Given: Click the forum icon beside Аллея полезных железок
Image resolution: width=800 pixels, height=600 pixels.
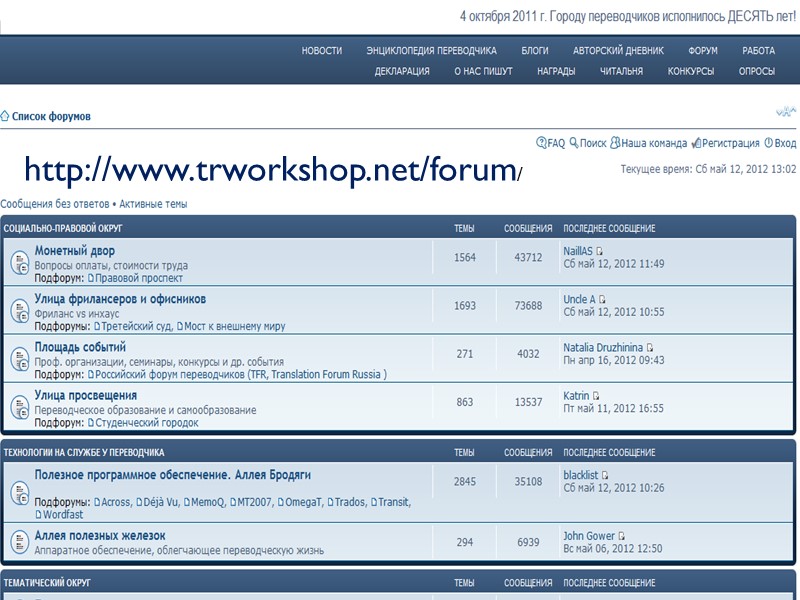Looking at the screenshot, I should 20,541.
